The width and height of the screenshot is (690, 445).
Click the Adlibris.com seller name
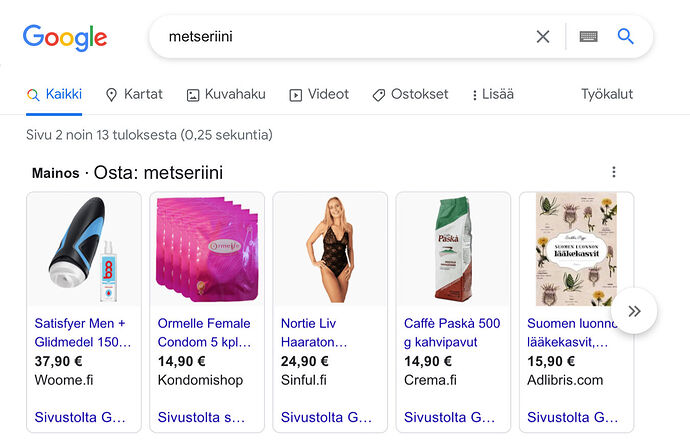pos(565,380)
